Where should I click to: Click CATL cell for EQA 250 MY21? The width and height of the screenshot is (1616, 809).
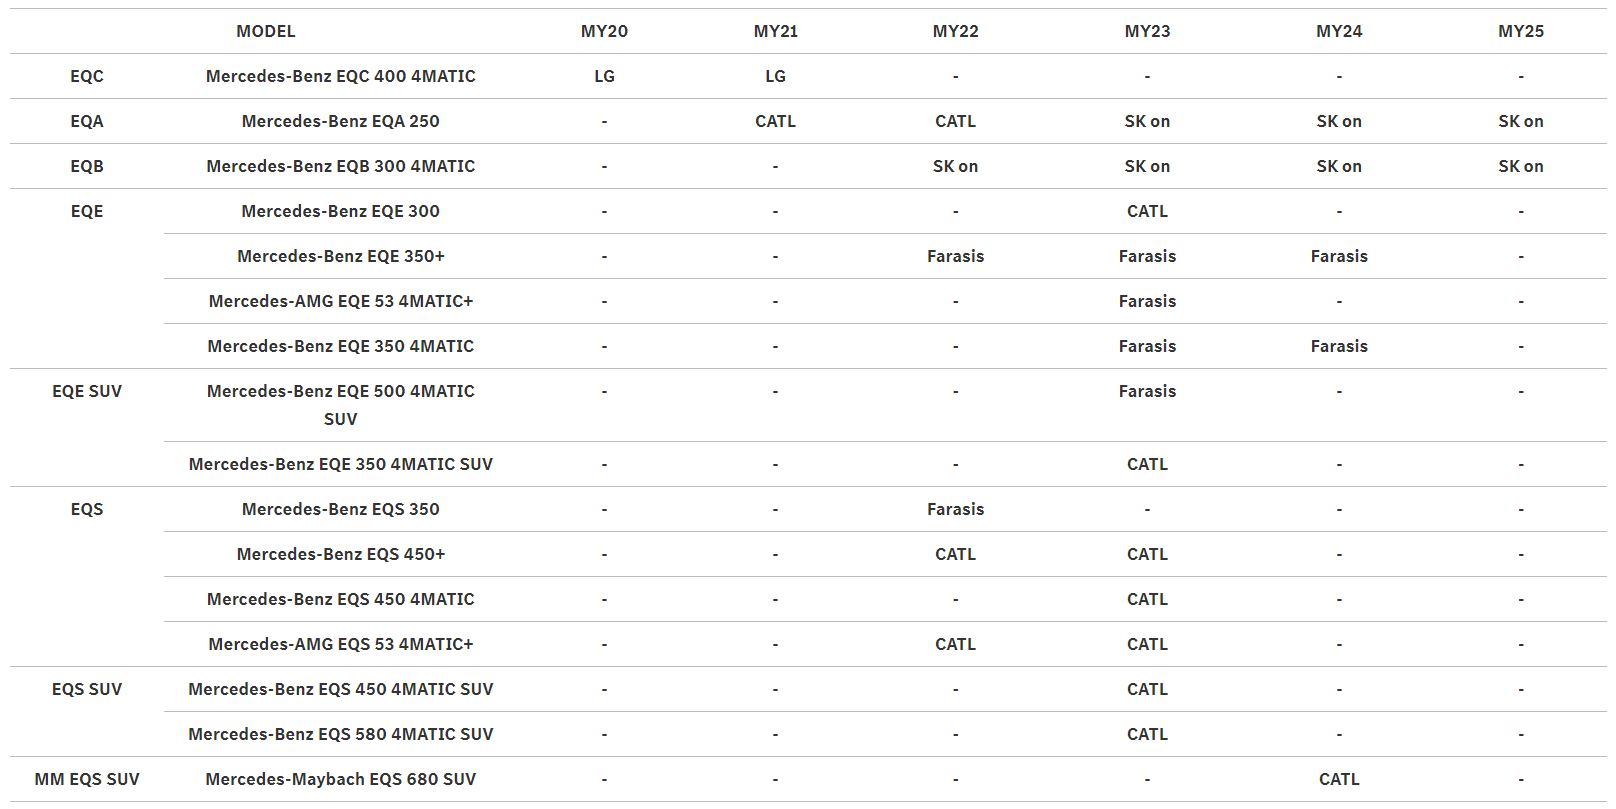775,121
